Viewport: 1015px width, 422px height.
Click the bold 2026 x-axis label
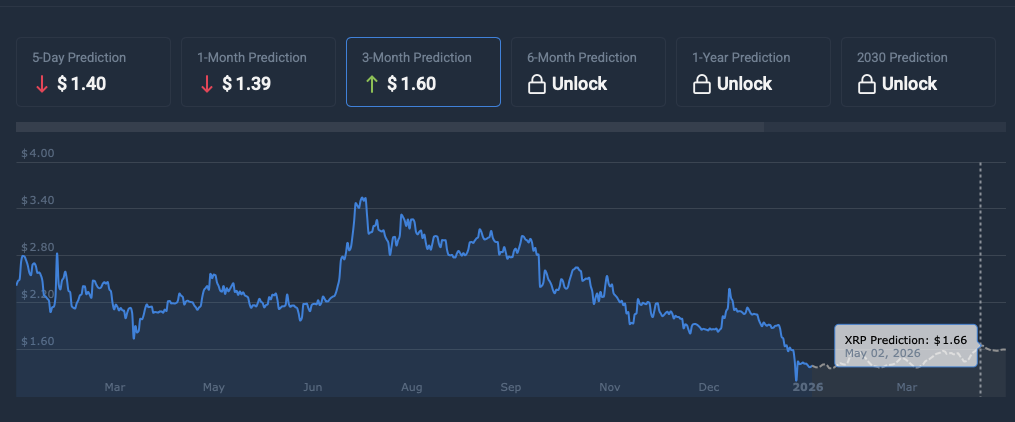(808, 387)
